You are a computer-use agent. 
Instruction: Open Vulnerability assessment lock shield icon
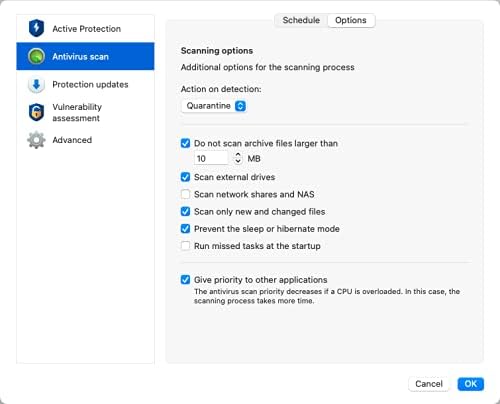pyautogui.click(x=36, y=112)
